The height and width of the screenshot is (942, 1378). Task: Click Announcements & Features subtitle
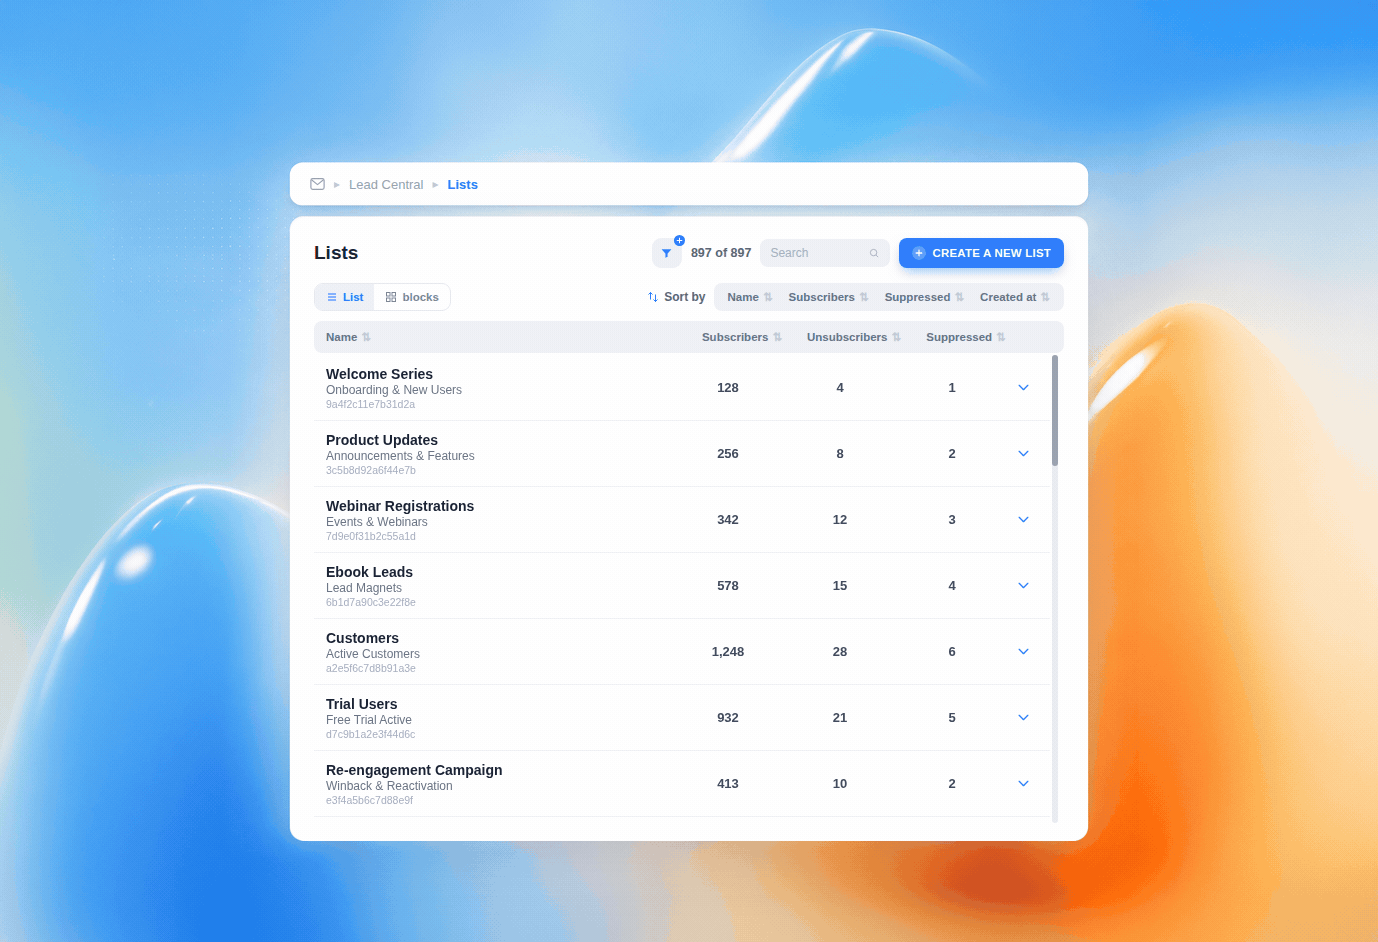[x=400, y=456]
